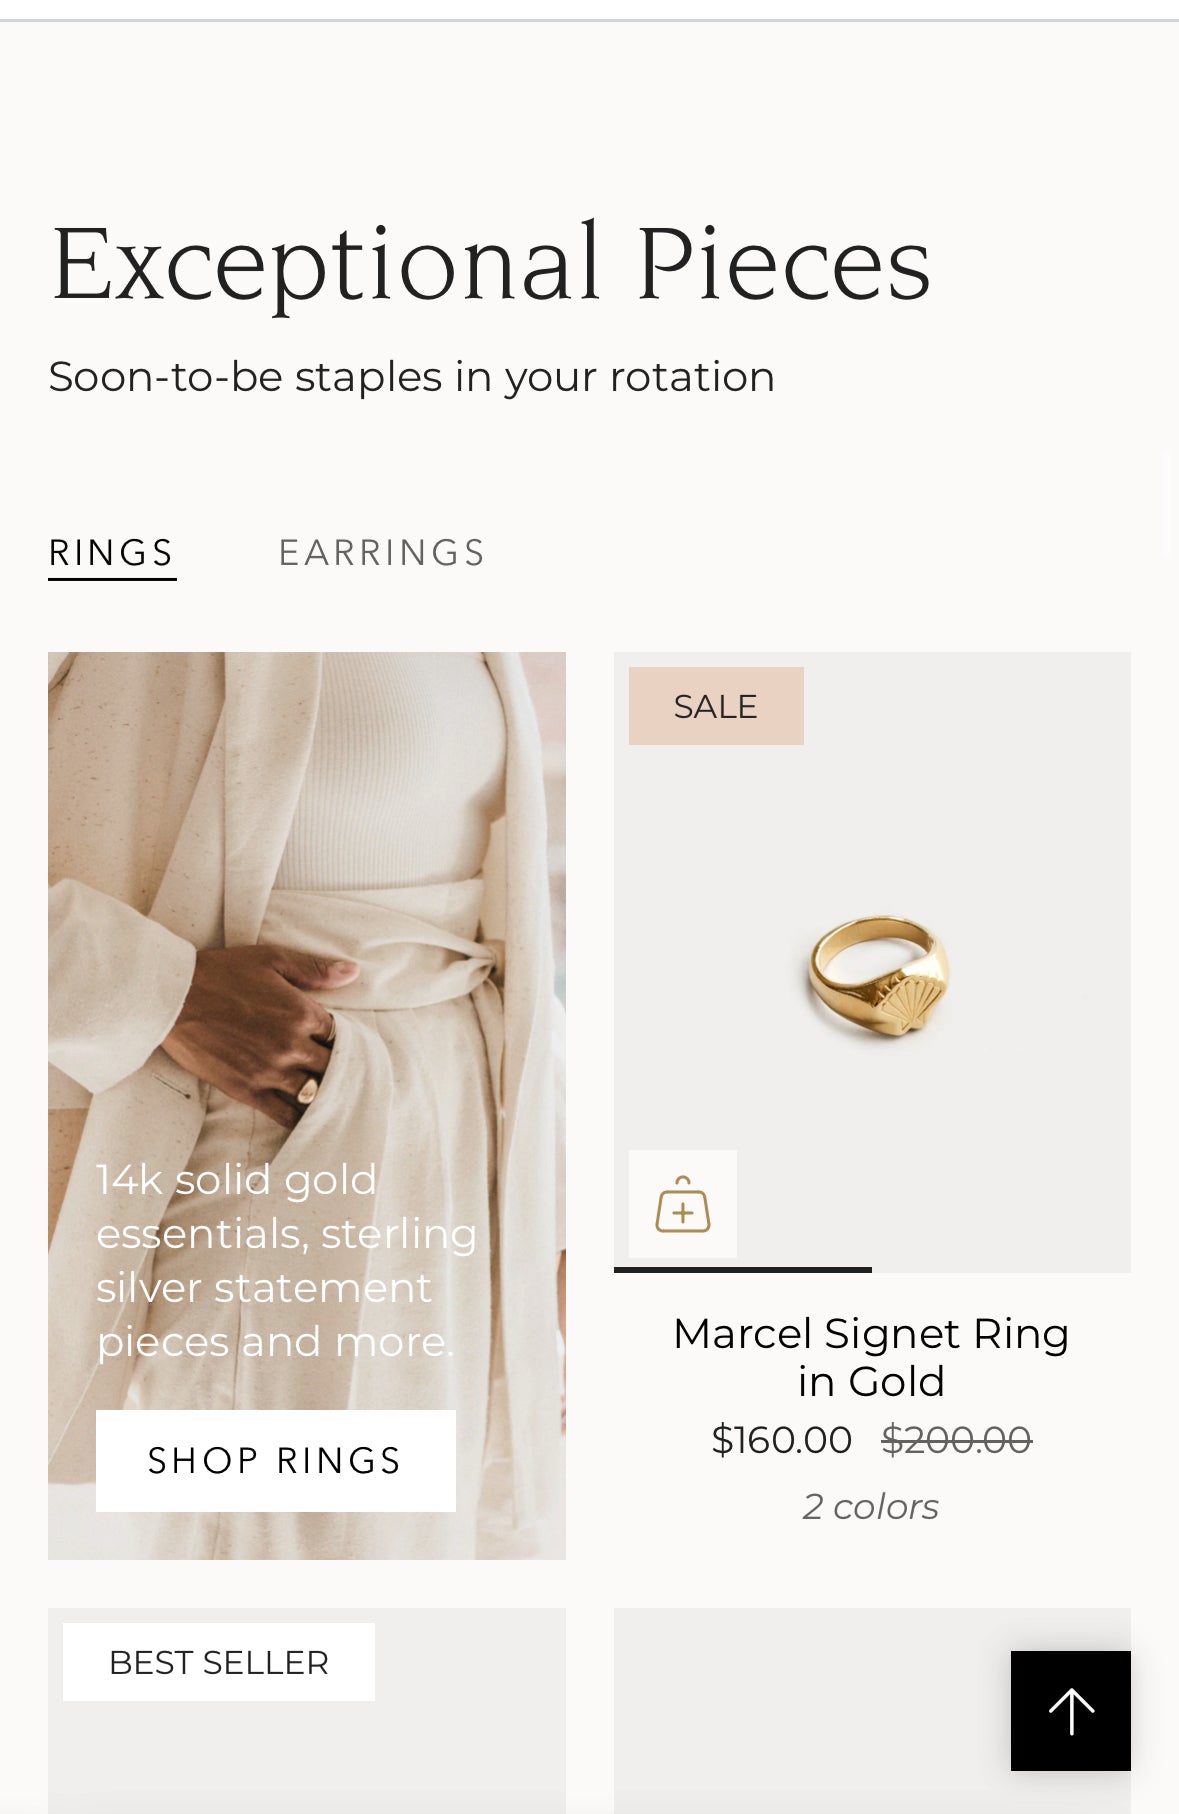Tap the quick-add shopping bag icon
The width and height of the screenshot is (1179, 1814).
[x=683, y=1204]
